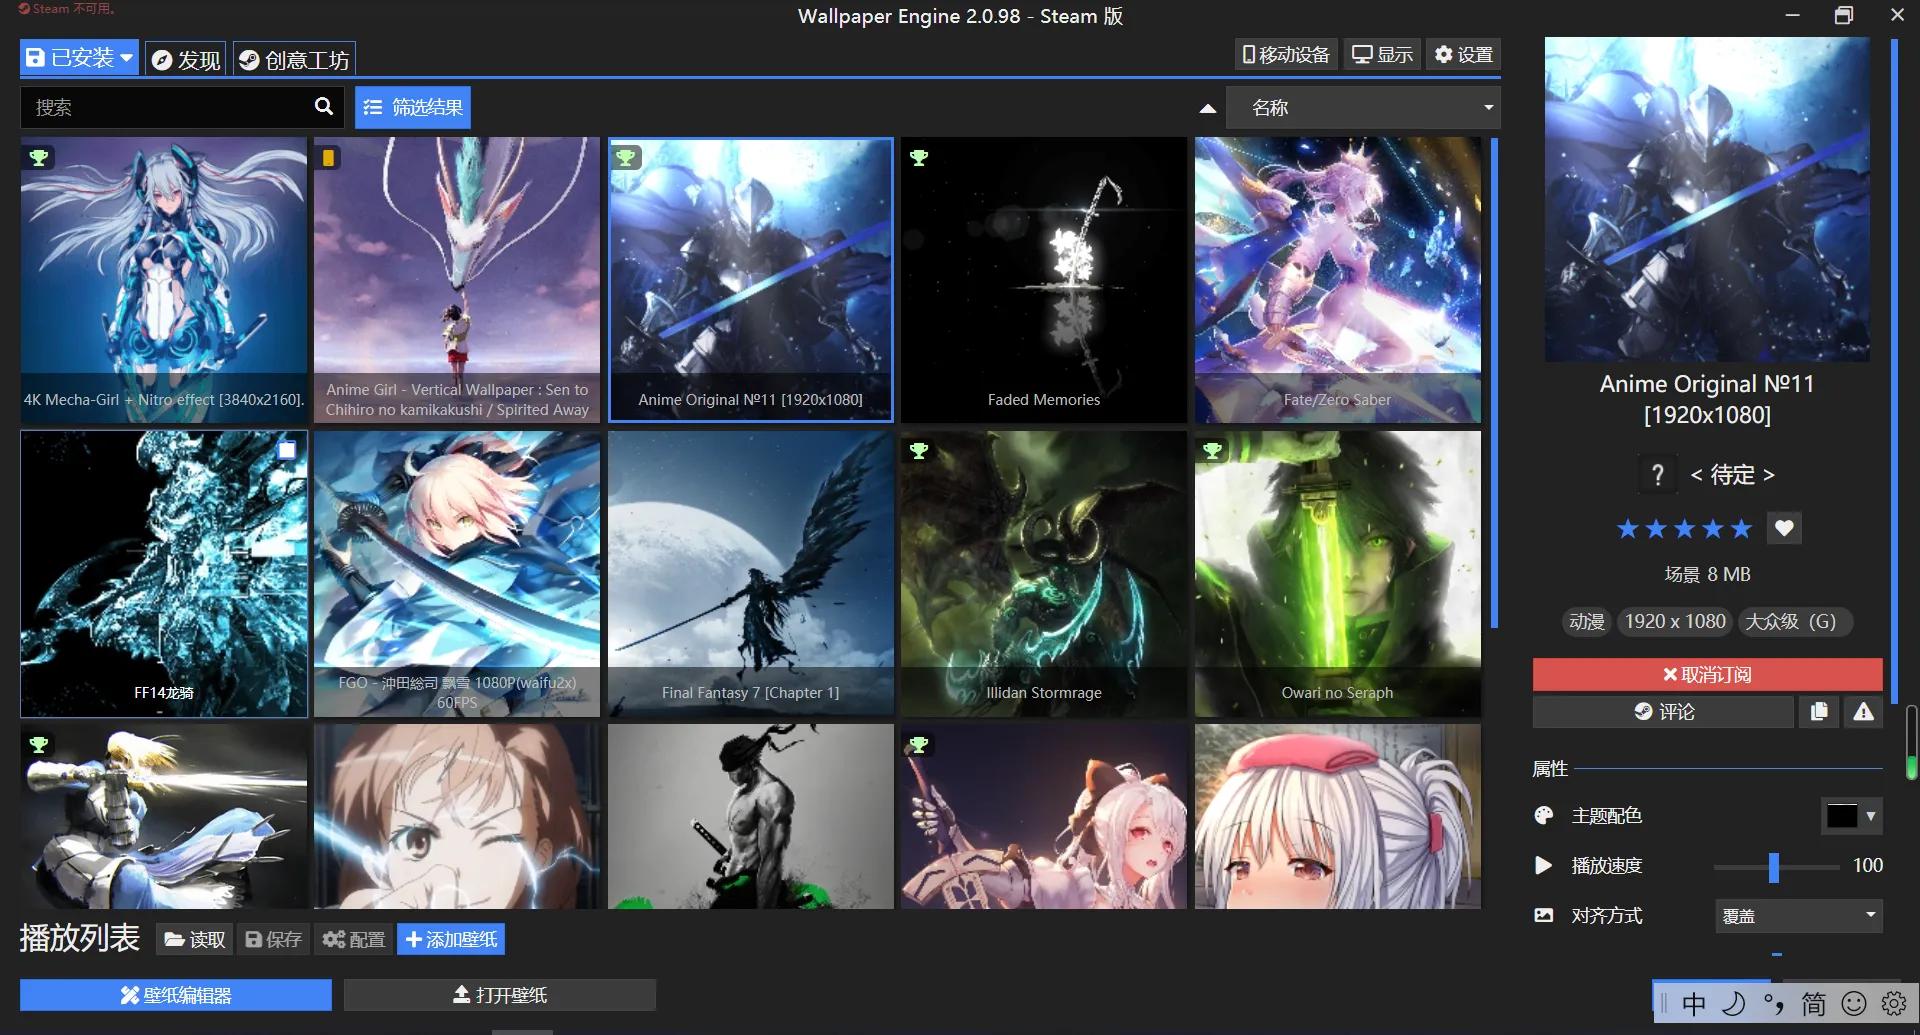Image resolution: width=1920 pixels, height=1035 pixels.
Task: Click the play icon beside 播放速度
Action: 1544,865
